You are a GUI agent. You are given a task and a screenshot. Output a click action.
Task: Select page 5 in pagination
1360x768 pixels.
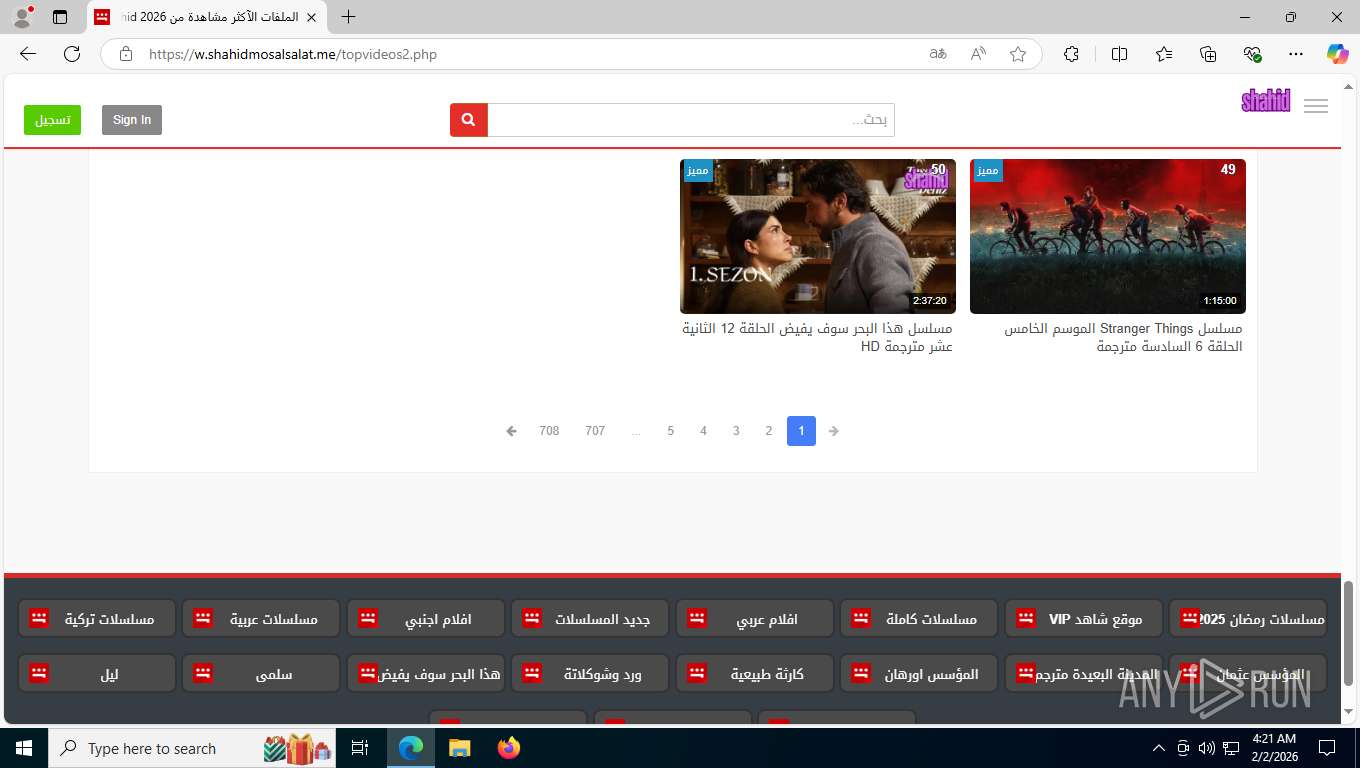point(671,431)
